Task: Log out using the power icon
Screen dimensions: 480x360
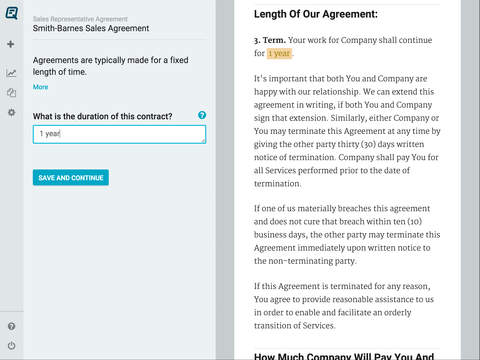Action: pyautogui.click(x=11, y=345)
